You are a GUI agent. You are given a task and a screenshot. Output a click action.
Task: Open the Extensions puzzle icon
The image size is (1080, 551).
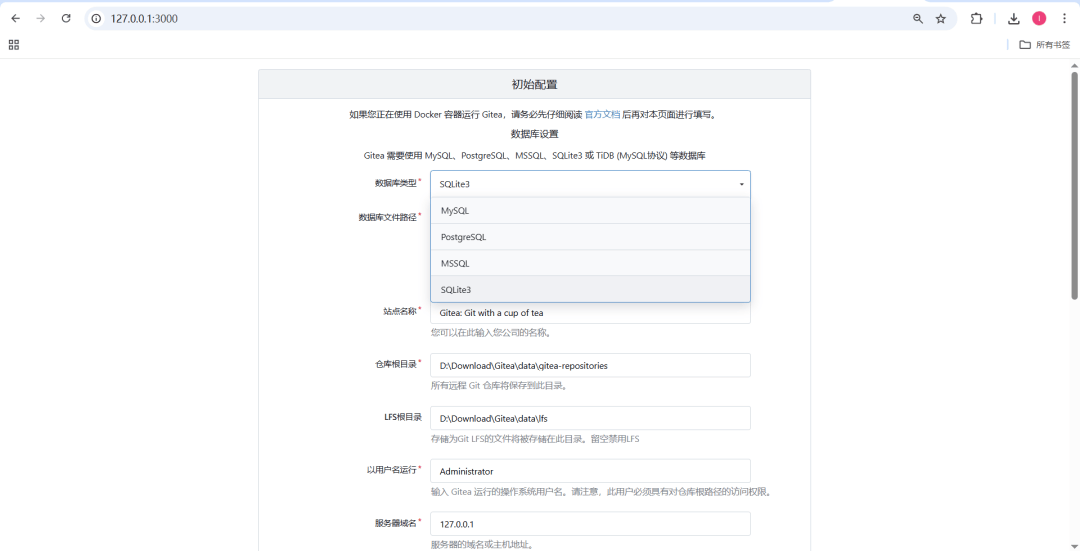click(977, 19)
